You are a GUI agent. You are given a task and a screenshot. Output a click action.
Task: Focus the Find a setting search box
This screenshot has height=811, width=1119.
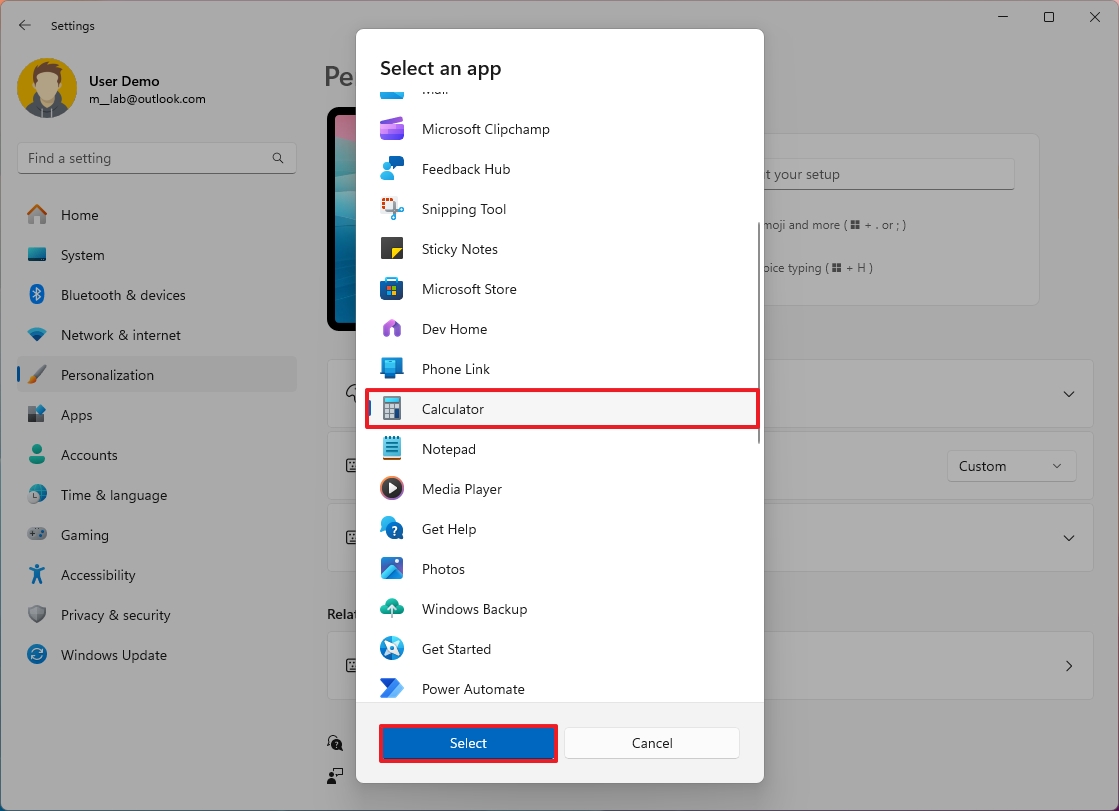(x=157, y=158)
